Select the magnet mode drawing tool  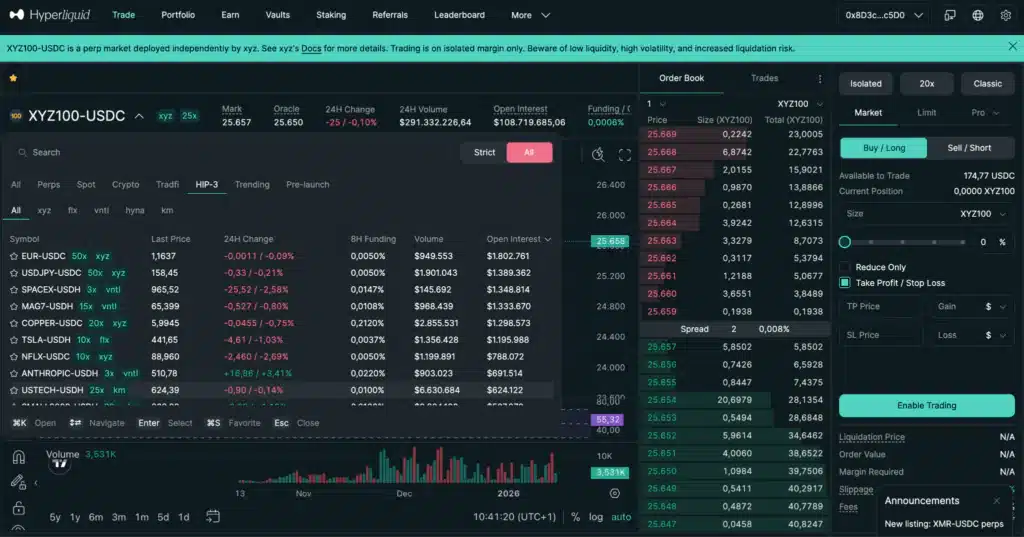pos(18,457)
